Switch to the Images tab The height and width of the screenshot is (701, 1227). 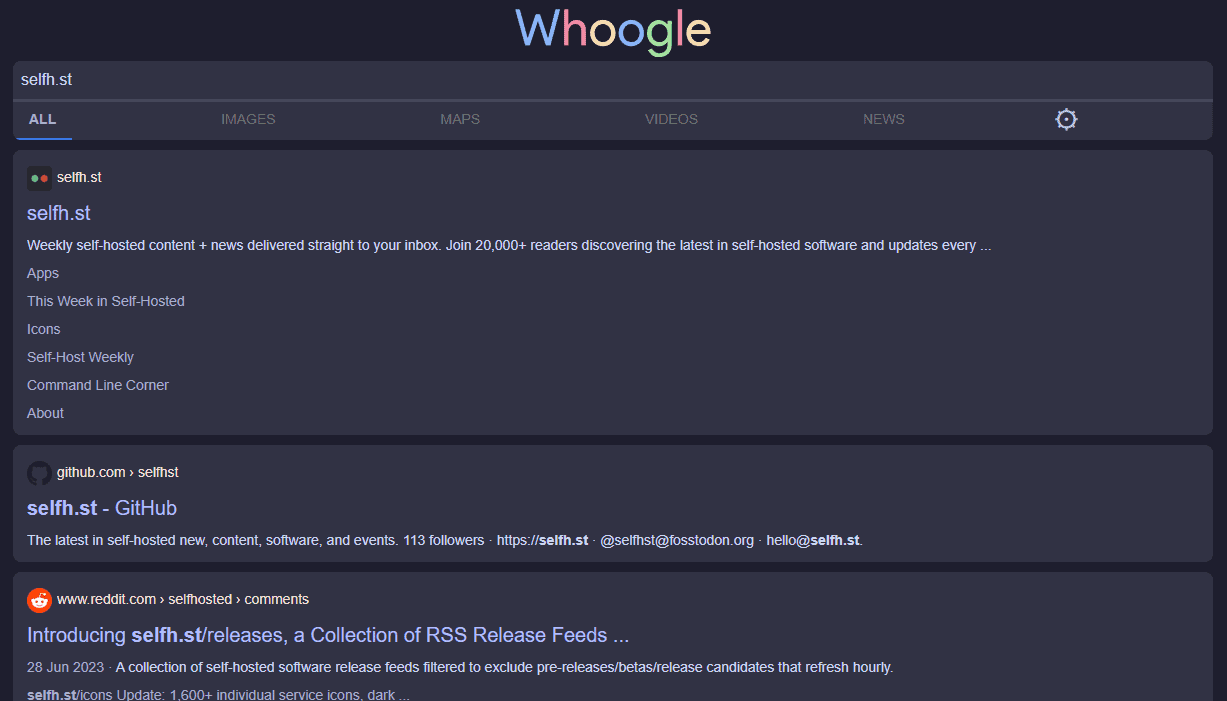(248, 120)
